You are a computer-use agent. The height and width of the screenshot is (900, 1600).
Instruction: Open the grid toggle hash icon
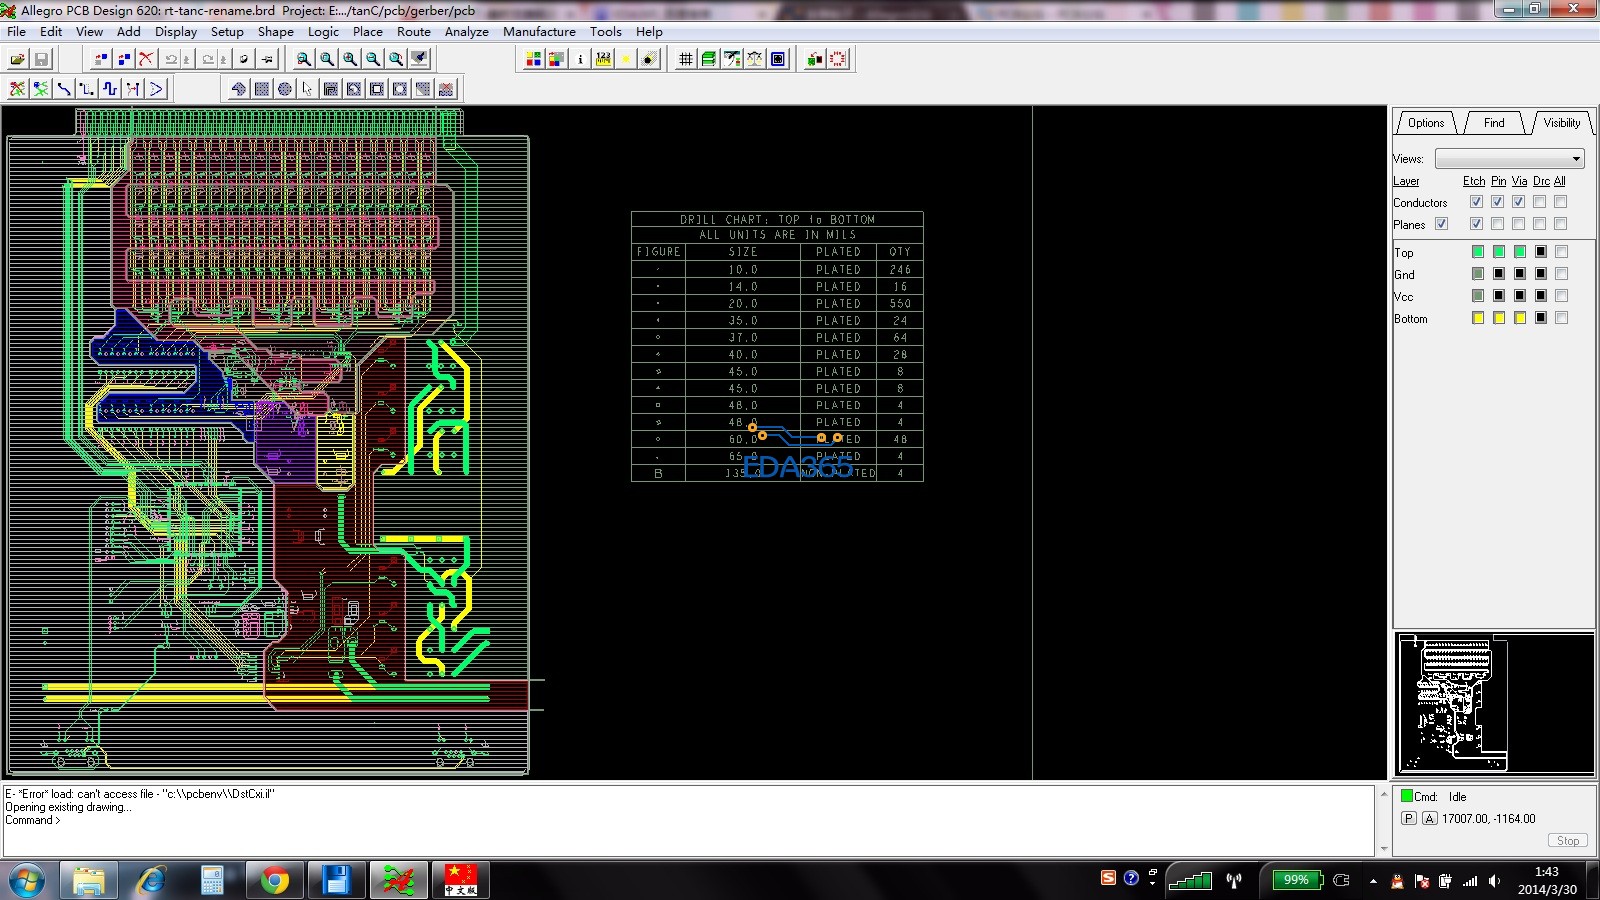pos(686,59)
